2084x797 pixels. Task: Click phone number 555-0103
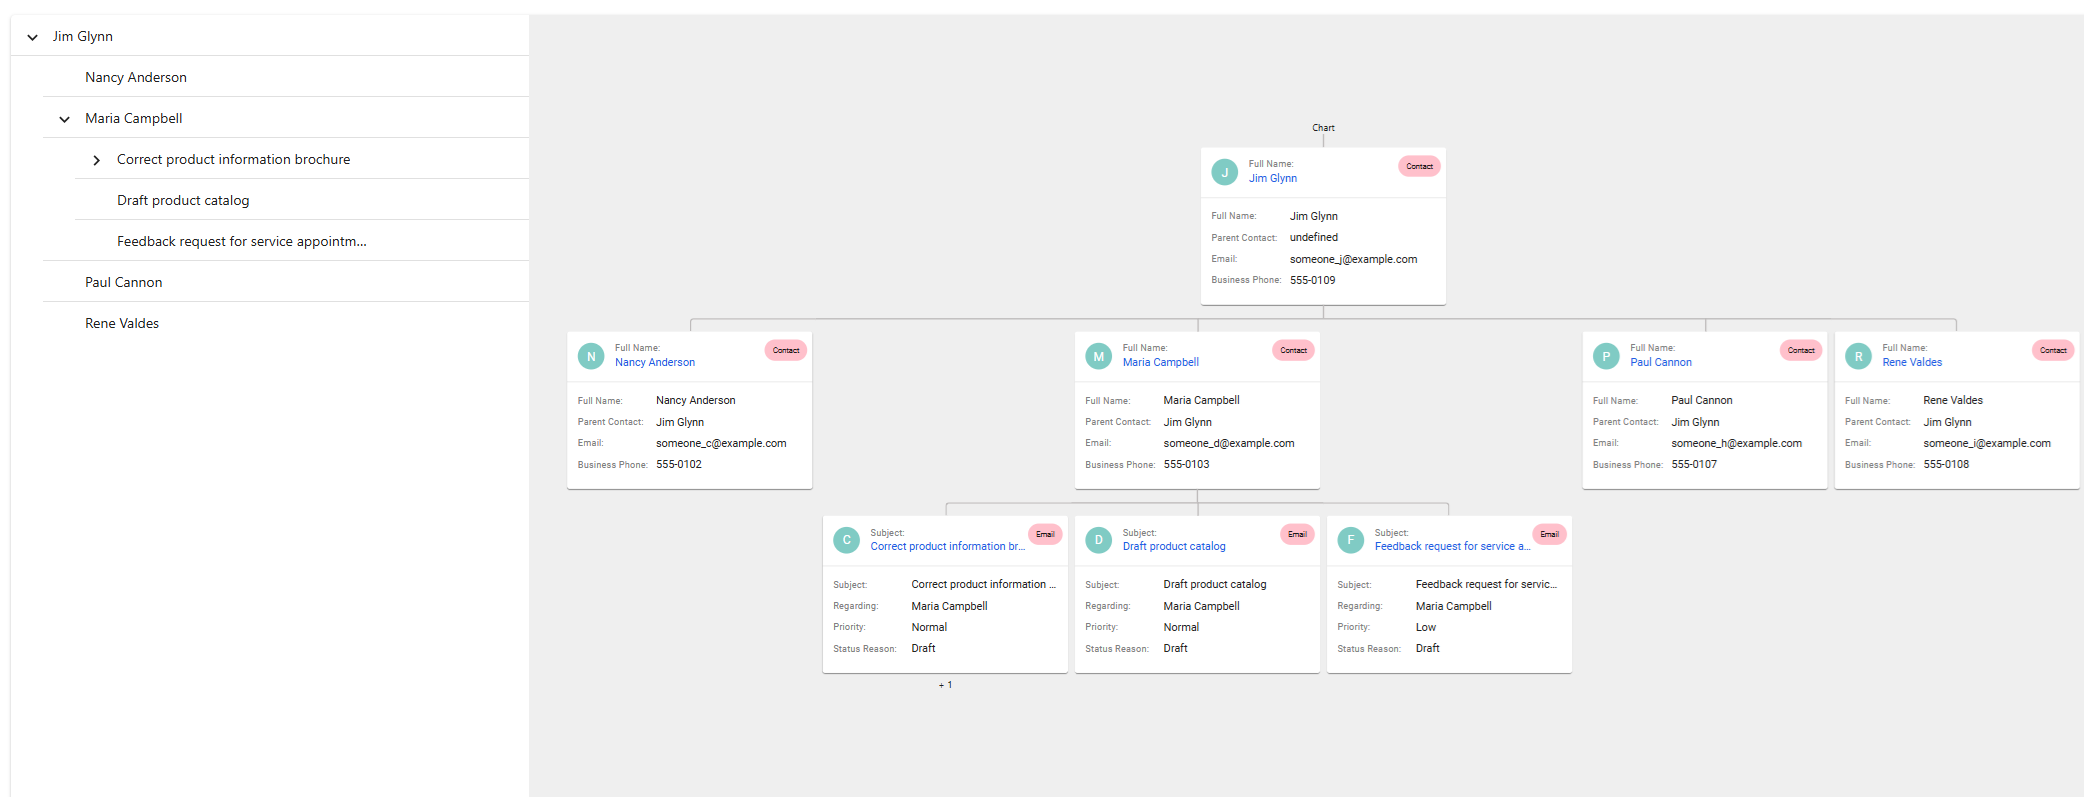point(1186,464)
